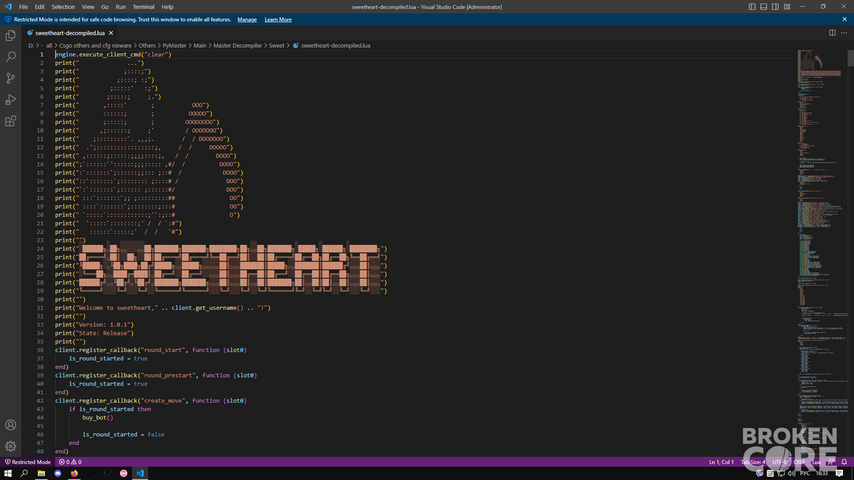
Task: Select the sweetheart-decompiled.lua tab
Action: 70,33
